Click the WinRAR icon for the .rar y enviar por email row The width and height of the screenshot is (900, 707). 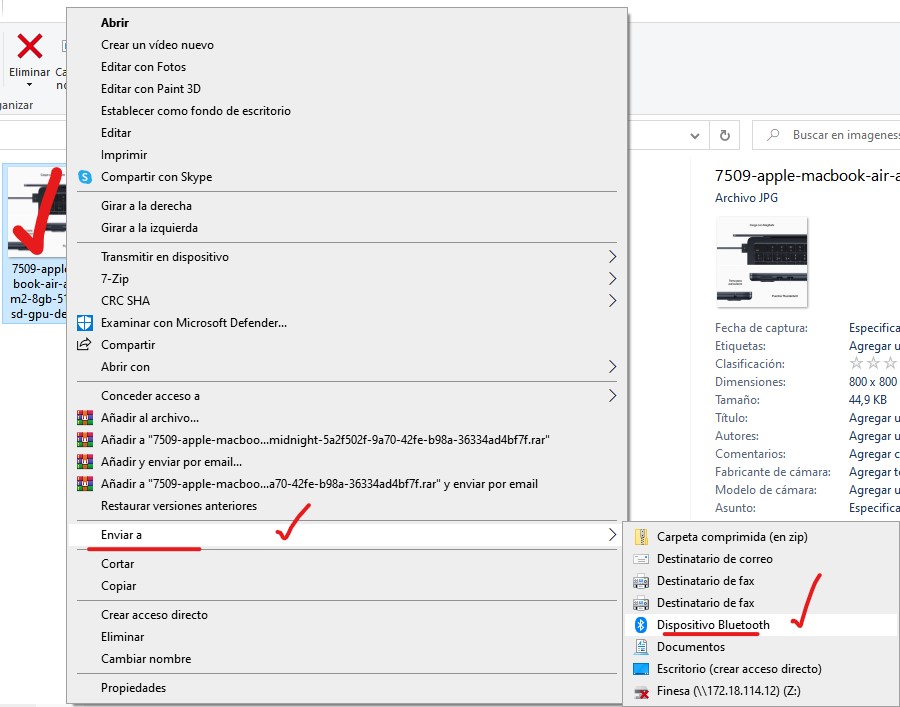85,484
